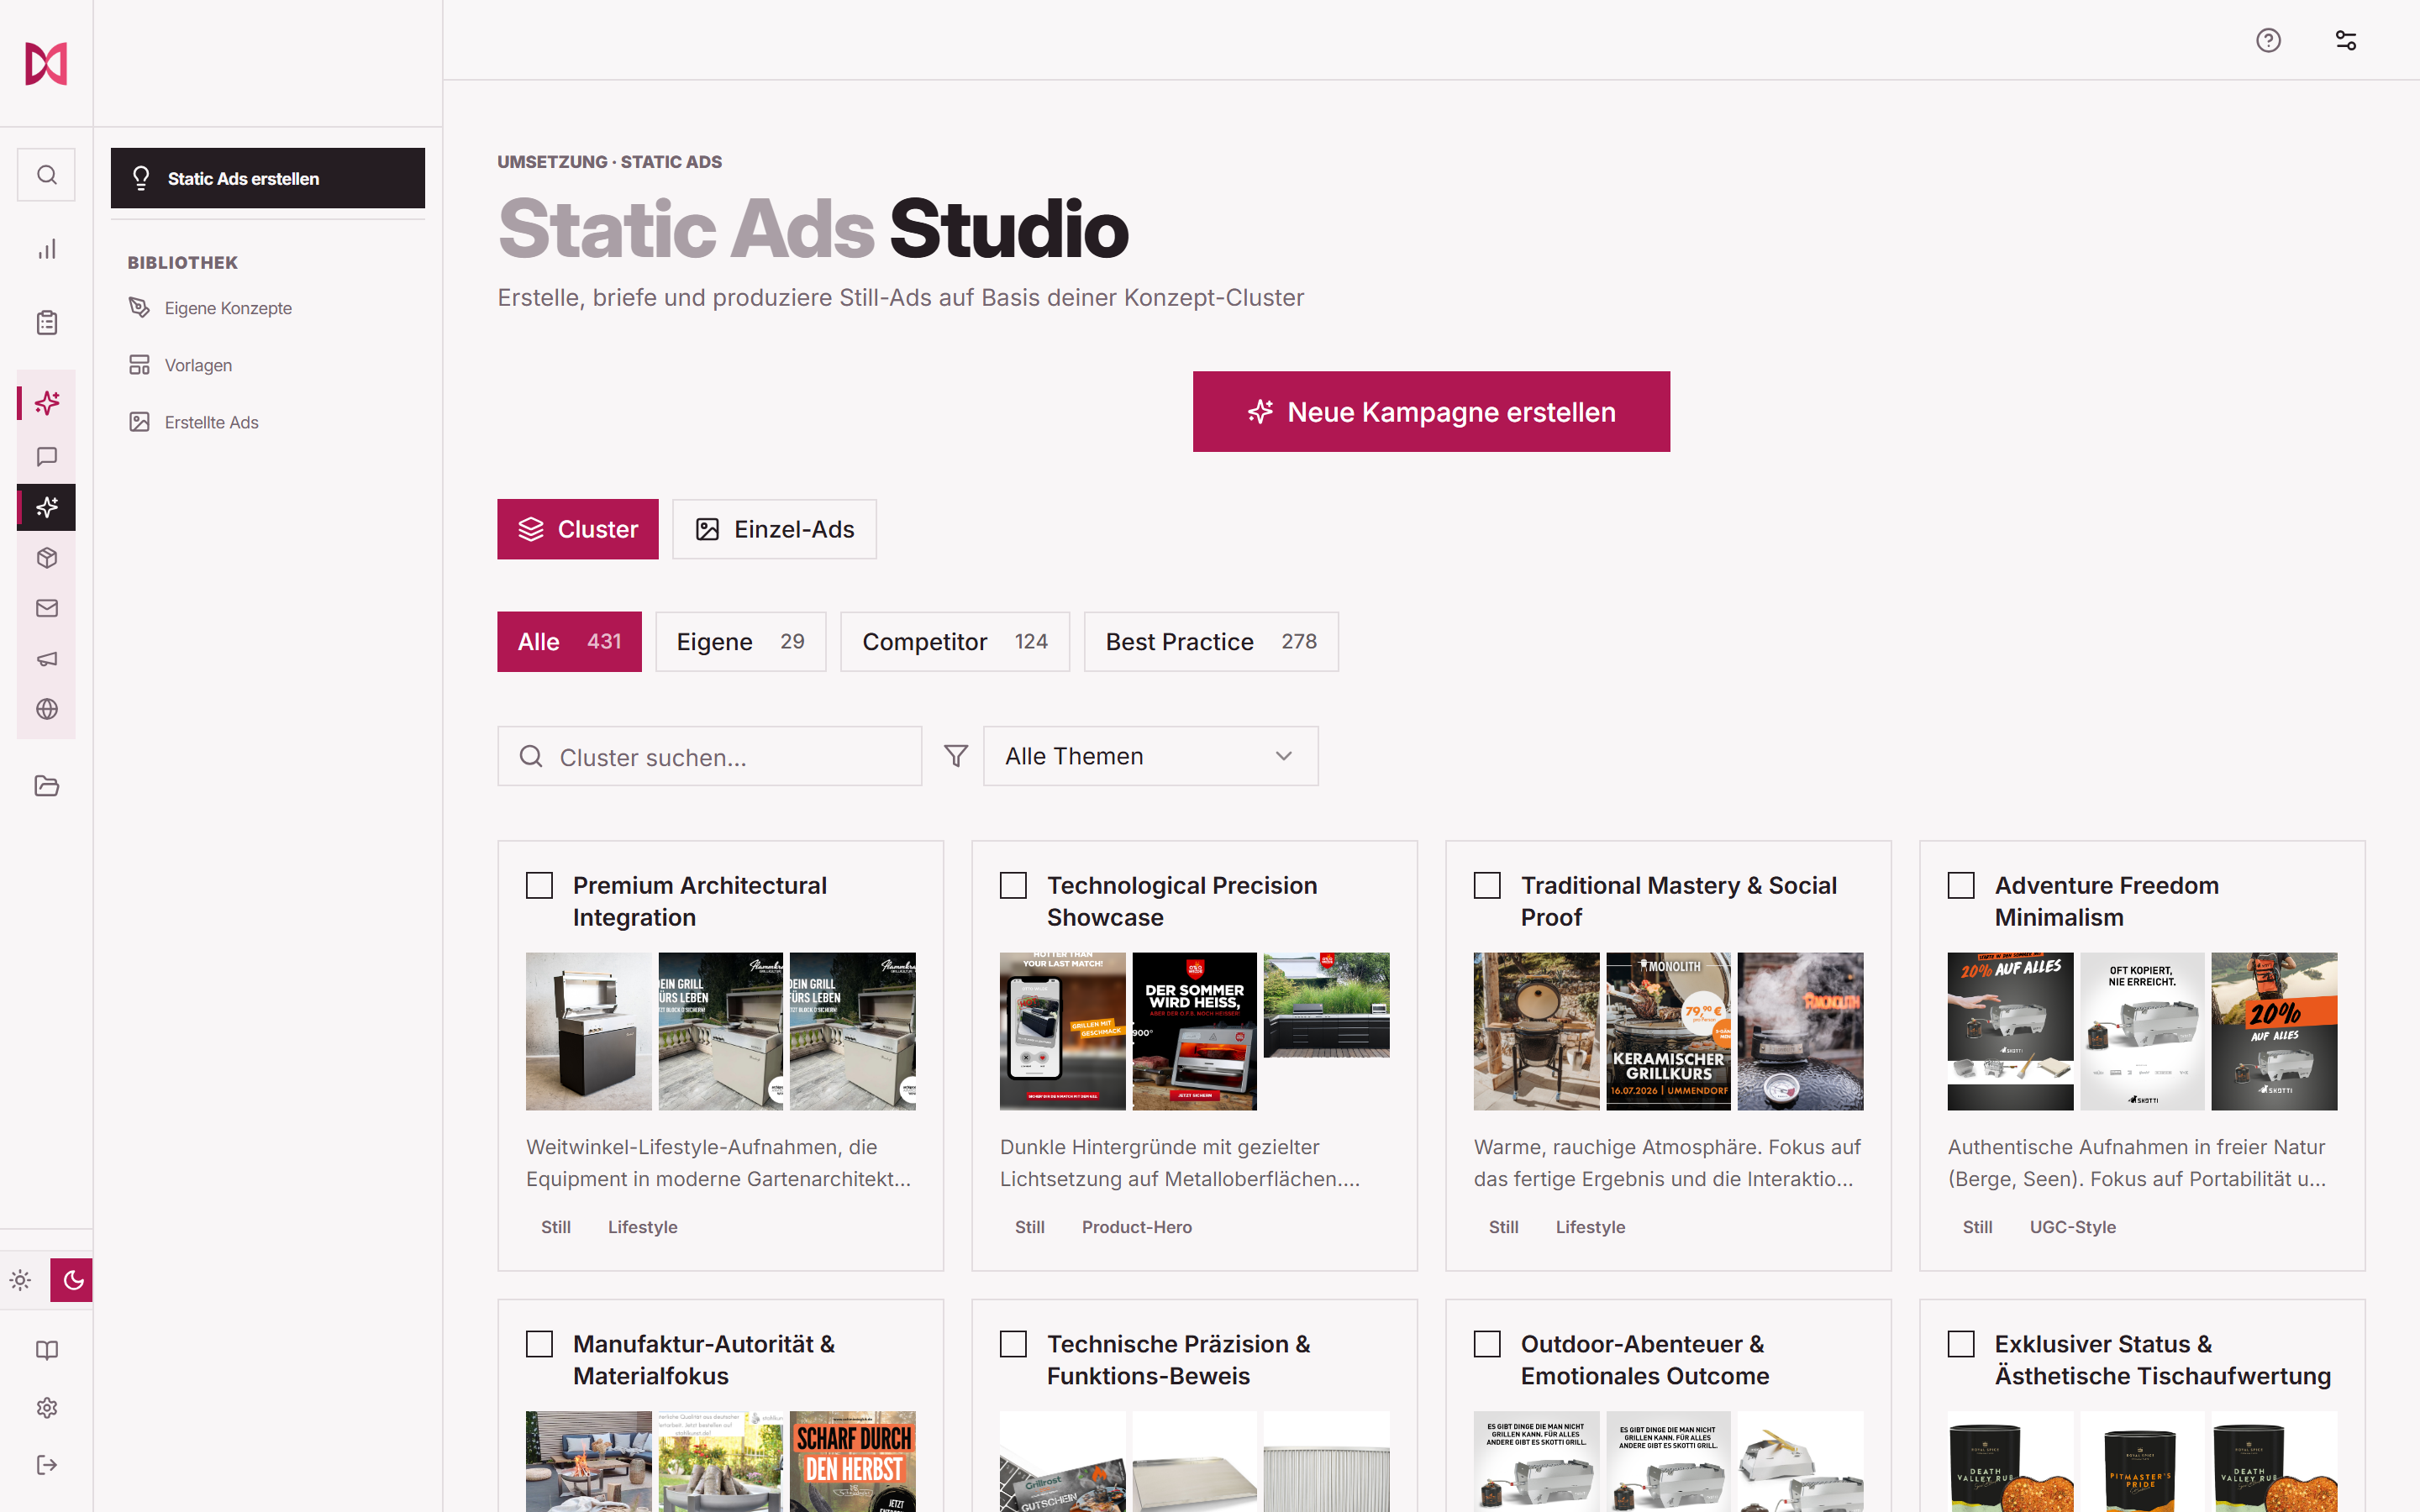Select the highlighted dark sparkle icon

[46, 507]
